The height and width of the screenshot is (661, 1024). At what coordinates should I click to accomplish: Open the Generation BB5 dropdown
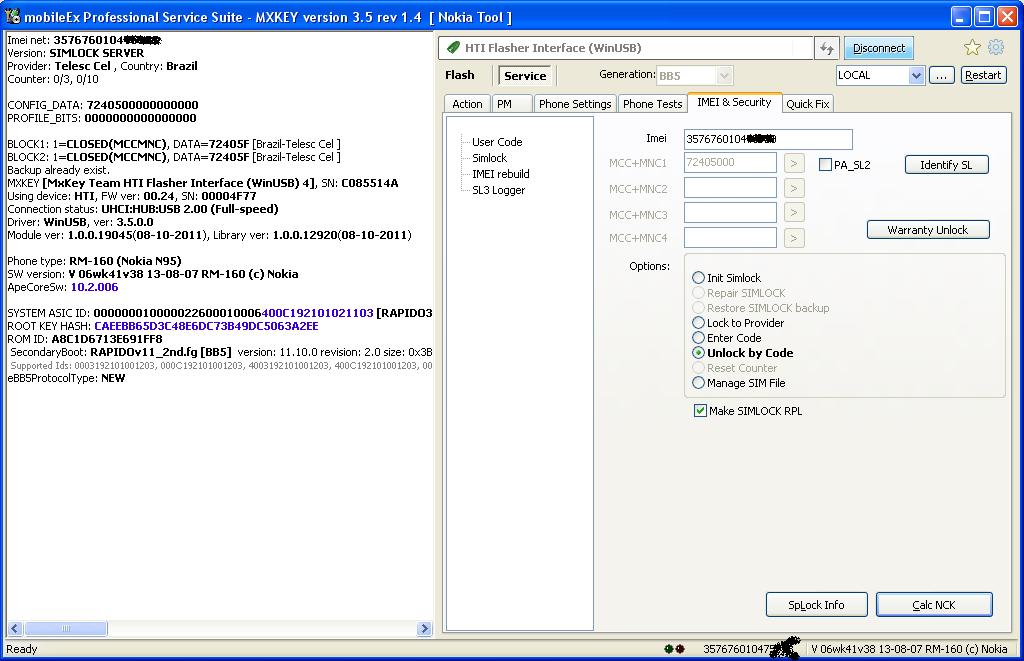tap(724, 76)
